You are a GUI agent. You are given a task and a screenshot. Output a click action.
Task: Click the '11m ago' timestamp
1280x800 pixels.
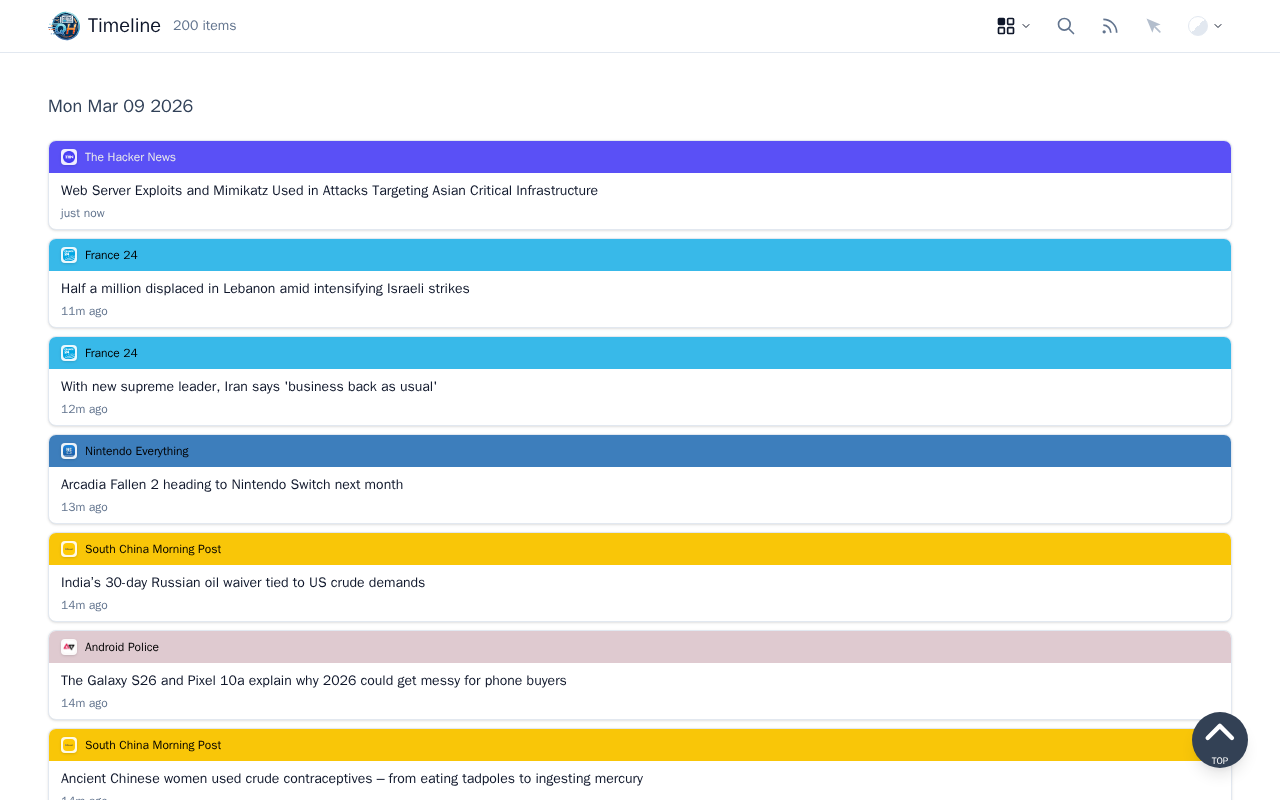(84, 311)
